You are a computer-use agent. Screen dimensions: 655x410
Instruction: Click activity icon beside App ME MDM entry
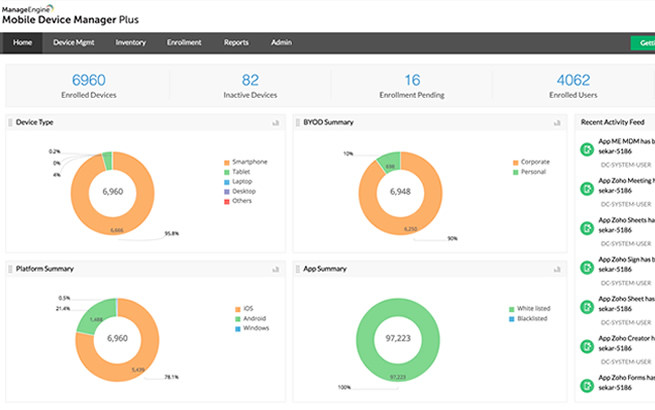(x=587, y=149)
